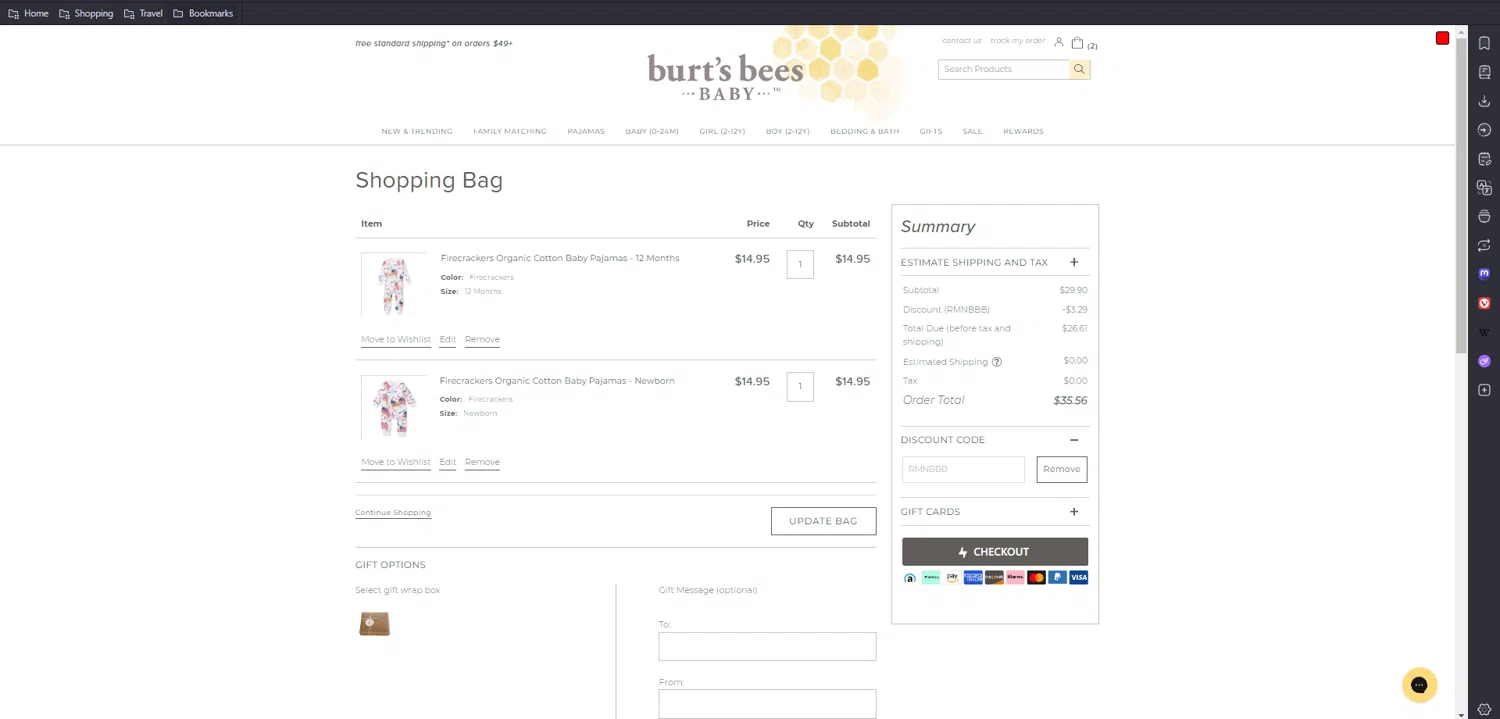1500x719 pixels.
Task: Open Baby (0-24M) menu
Action: pyautogui.click(x=652, y=131)
